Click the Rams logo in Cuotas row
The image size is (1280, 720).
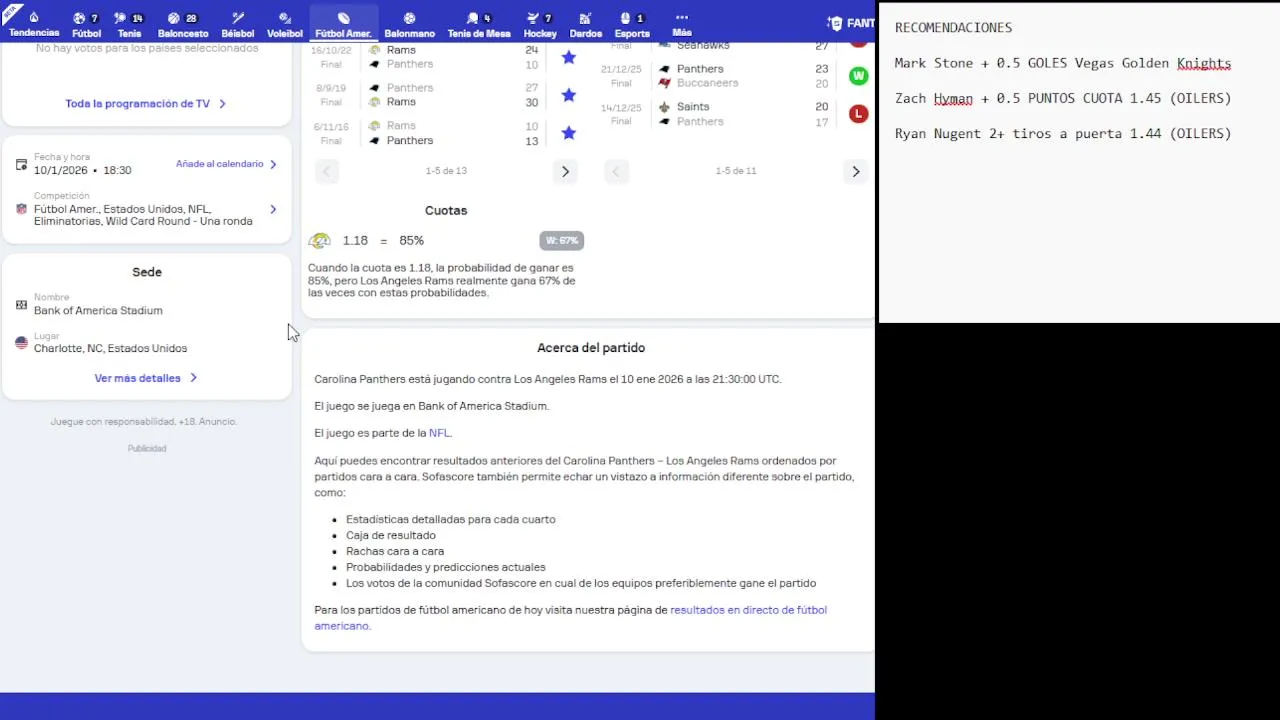pos(320,241)
